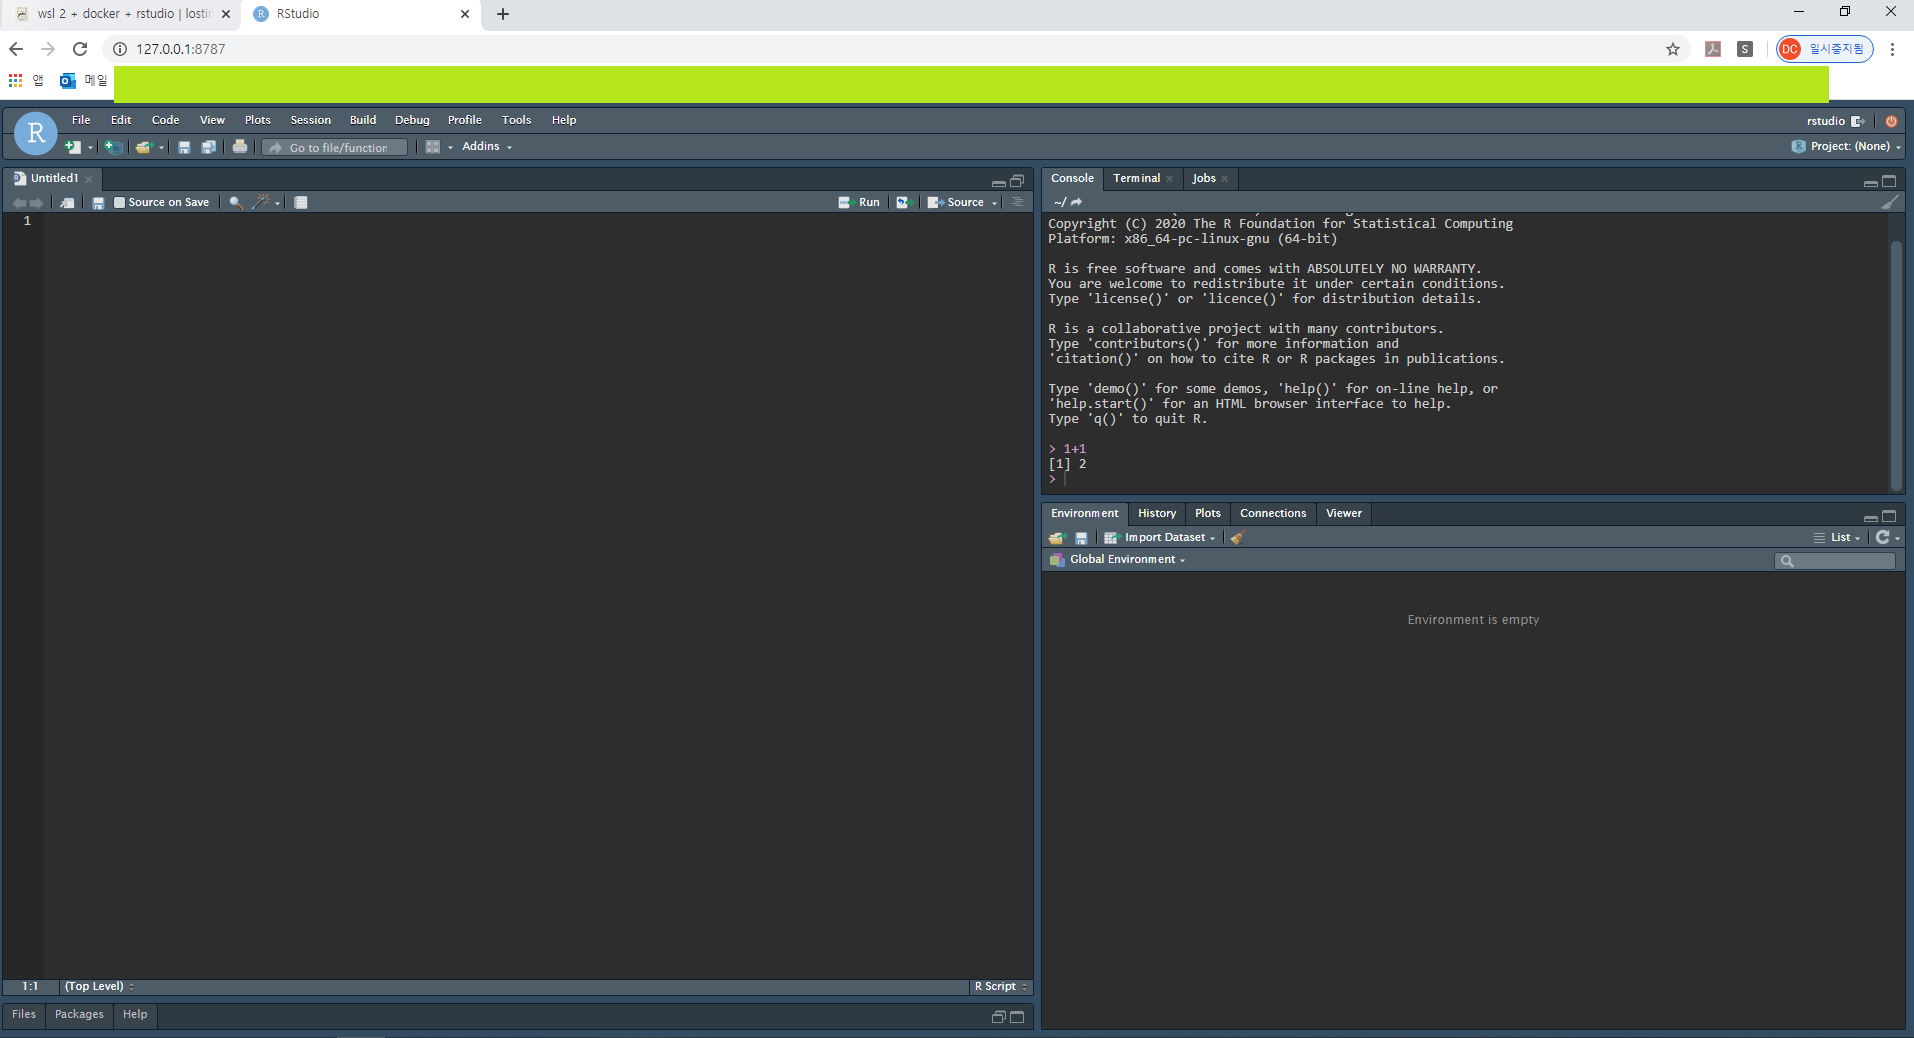The height and width of the screenshot is (1038, 1914).
Task: Switch to the Connections tab
Action: pos(1273,514)
